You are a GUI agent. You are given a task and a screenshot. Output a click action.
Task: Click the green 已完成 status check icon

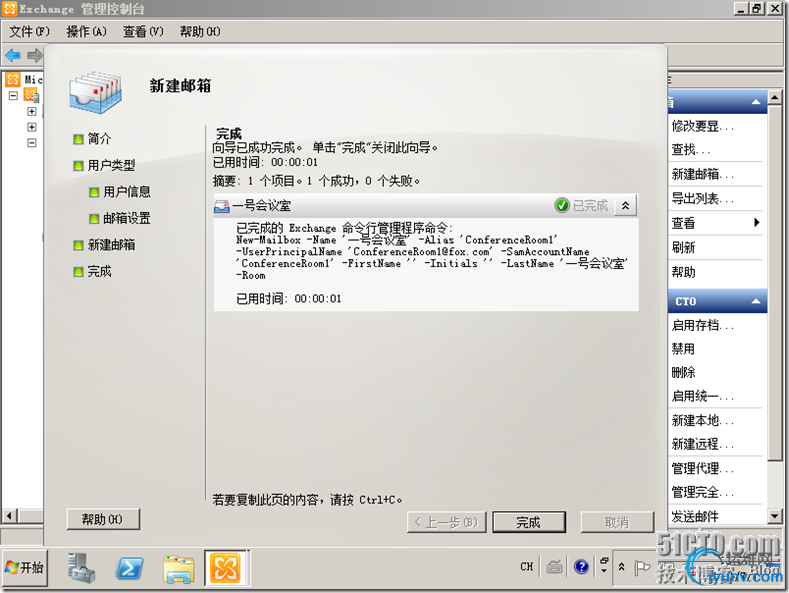pyautogui.click(x=562, y=205)
